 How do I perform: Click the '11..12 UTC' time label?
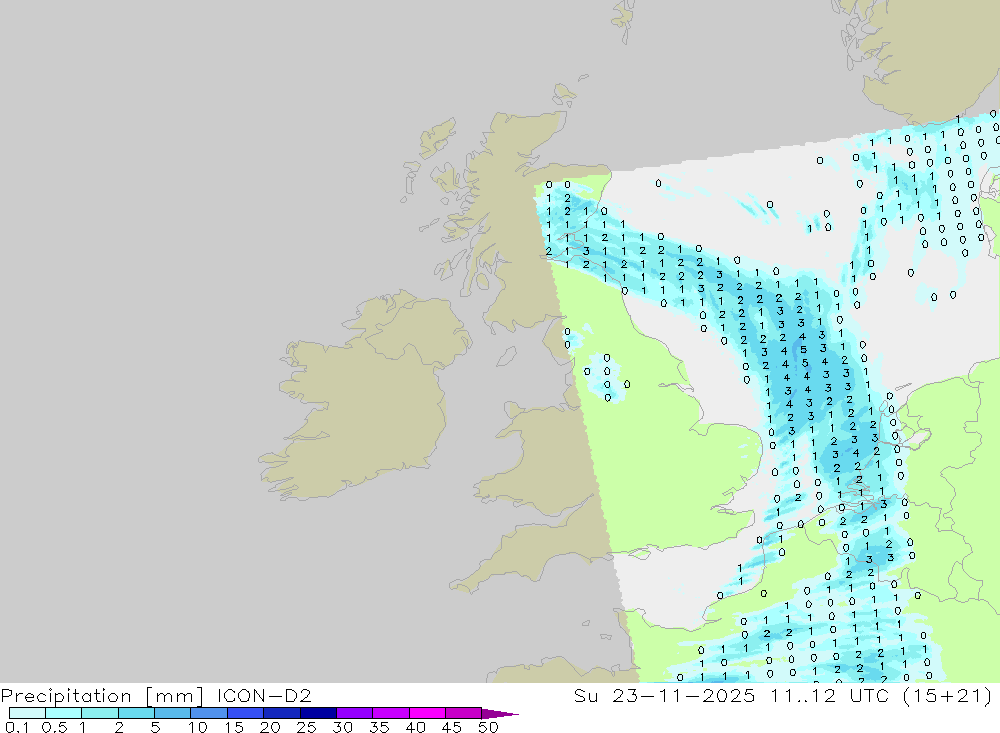(x=829, y=695)
